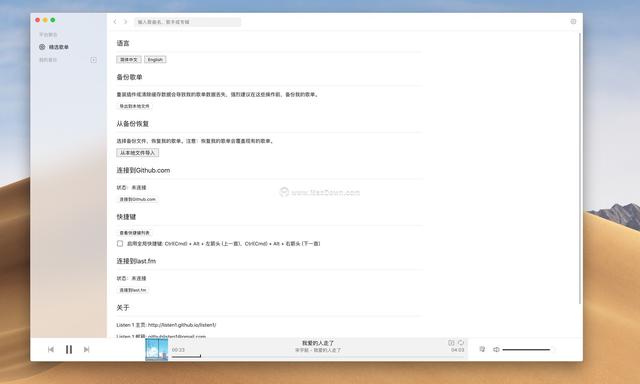Screen dimensions: 640x384
Task: Click the icon left of the repeat icon
Action: click(x=451, y=343)
